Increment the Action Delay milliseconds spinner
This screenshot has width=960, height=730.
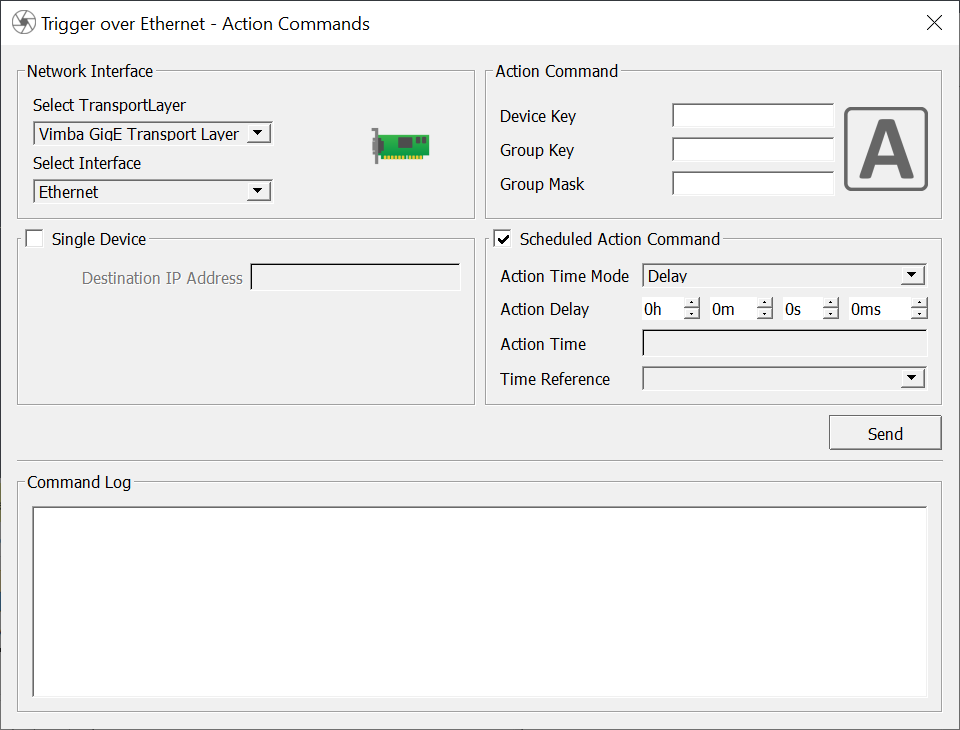919,304
